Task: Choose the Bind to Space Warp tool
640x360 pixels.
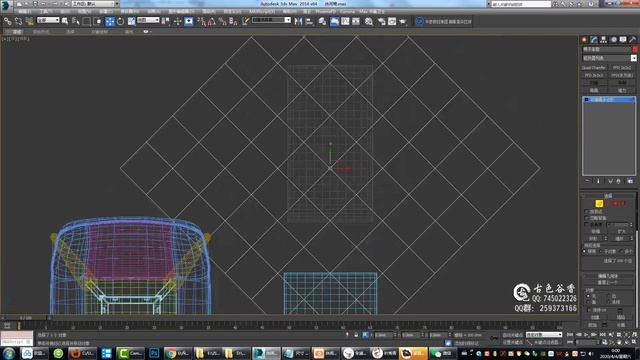Action: 29,21
